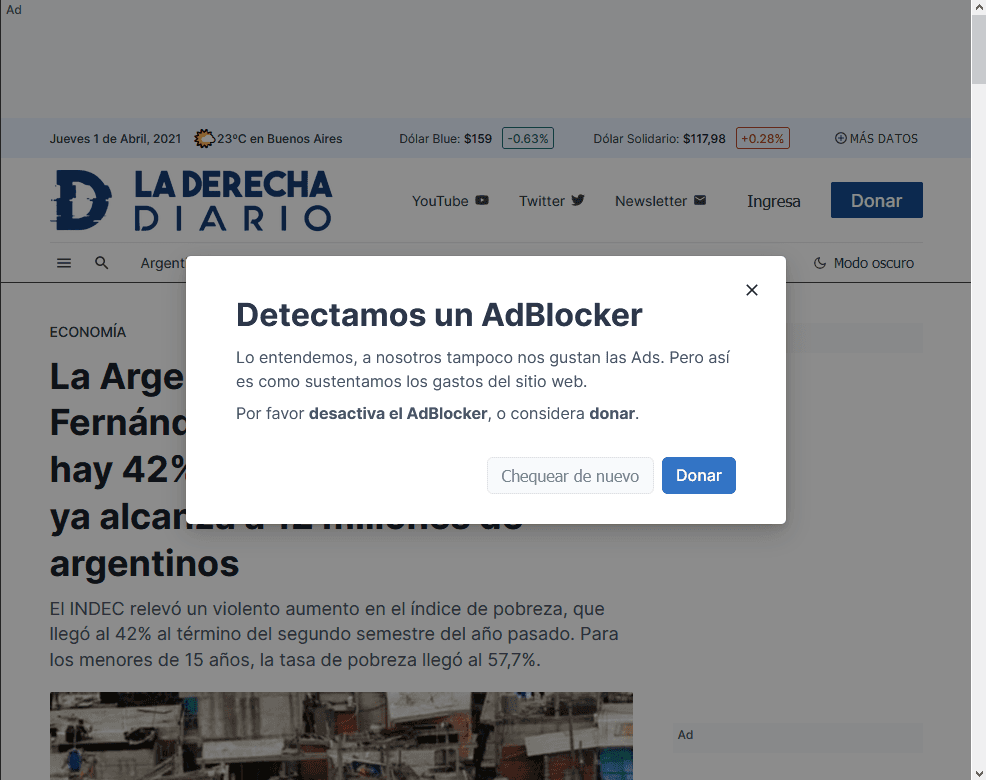Click the date 'Jueves 1 de Abril, 2021'
The height and width of the screenshot is (780, 986).
pos(115,138)
